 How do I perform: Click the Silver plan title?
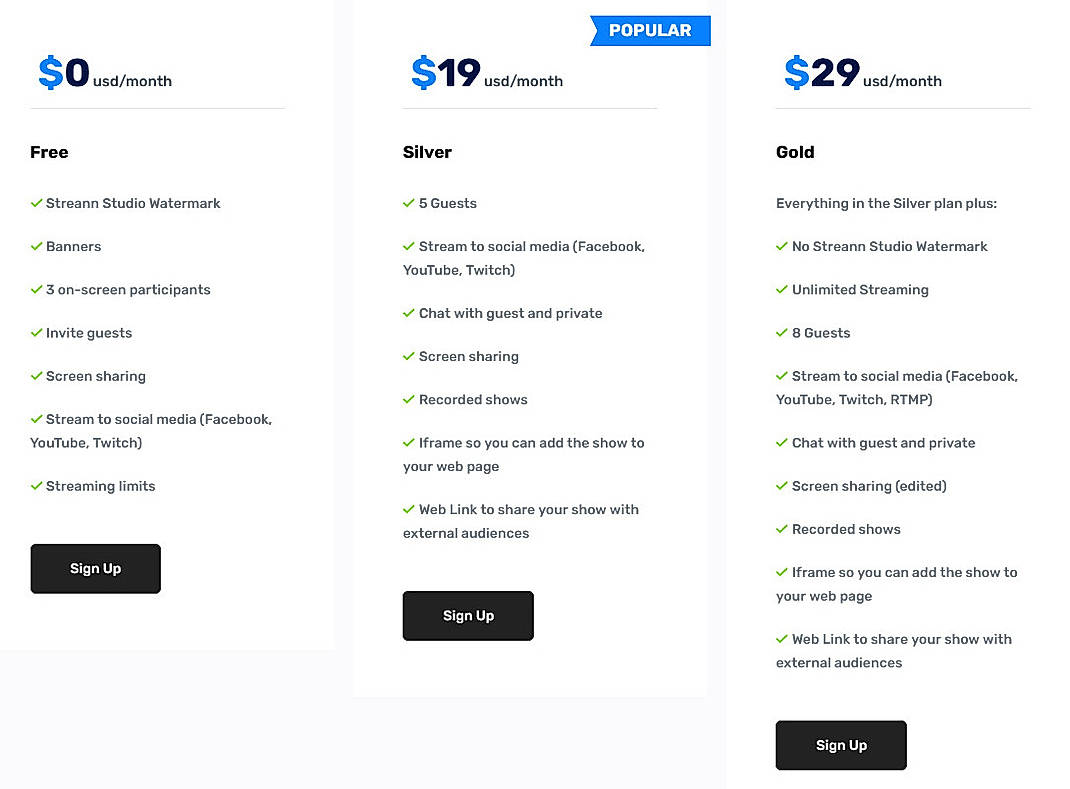427,152
